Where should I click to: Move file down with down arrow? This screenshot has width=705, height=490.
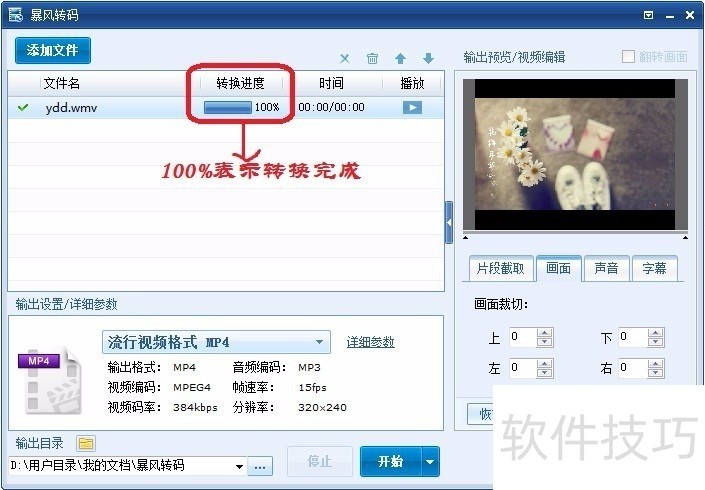pyautogui.click(x=428, y=58)
